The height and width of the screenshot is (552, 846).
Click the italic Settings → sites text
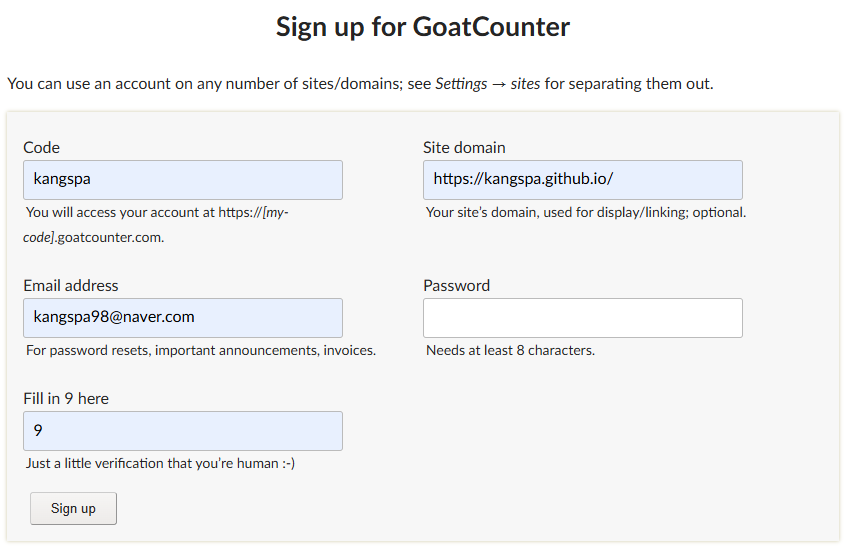pyautogui.click(x=488, y=84)
